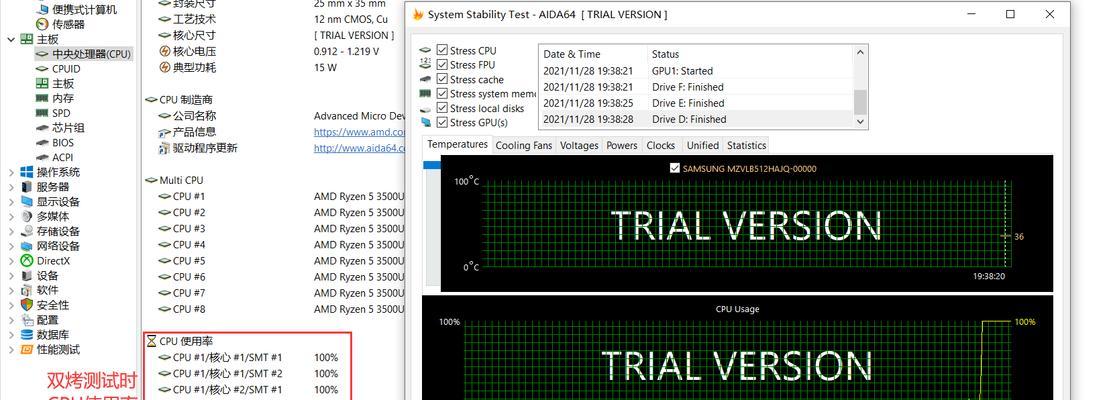1113x400 pixels.
Task: Click the memory module icon beside 内存
Action: point(42,99)
